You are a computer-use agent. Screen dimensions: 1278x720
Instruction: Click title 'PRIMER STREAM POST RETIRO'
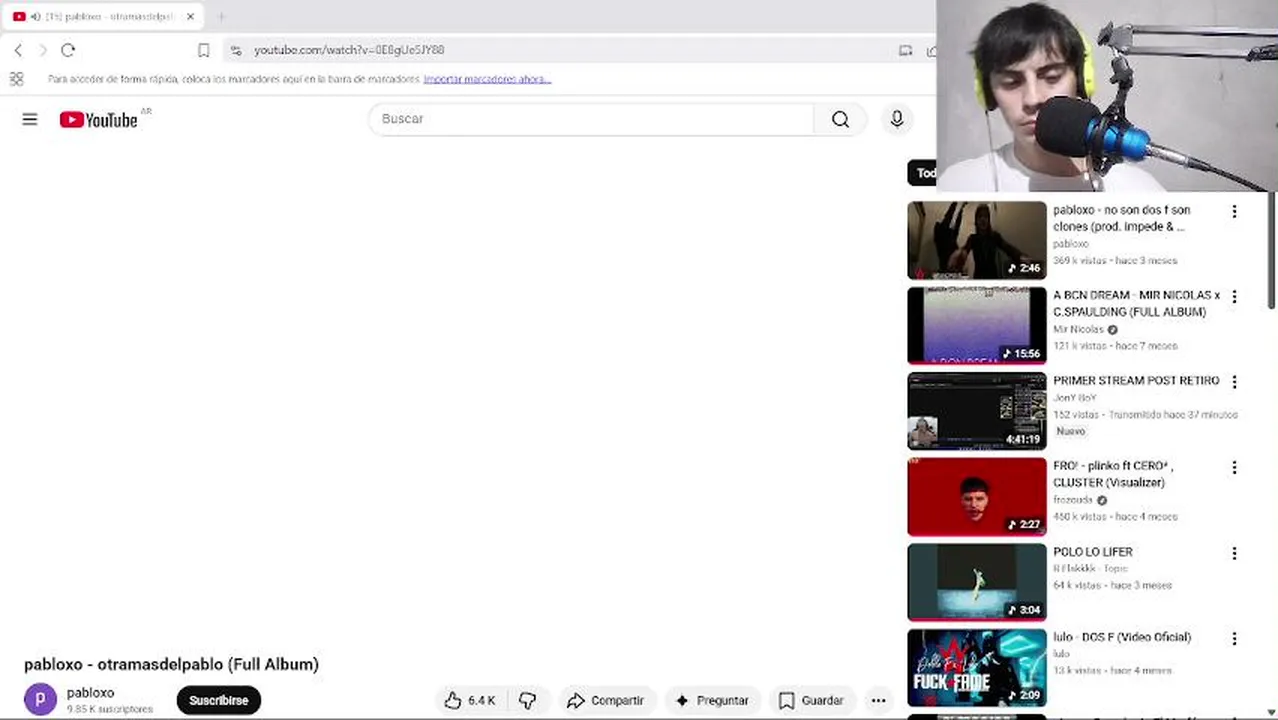point(1136,381)
